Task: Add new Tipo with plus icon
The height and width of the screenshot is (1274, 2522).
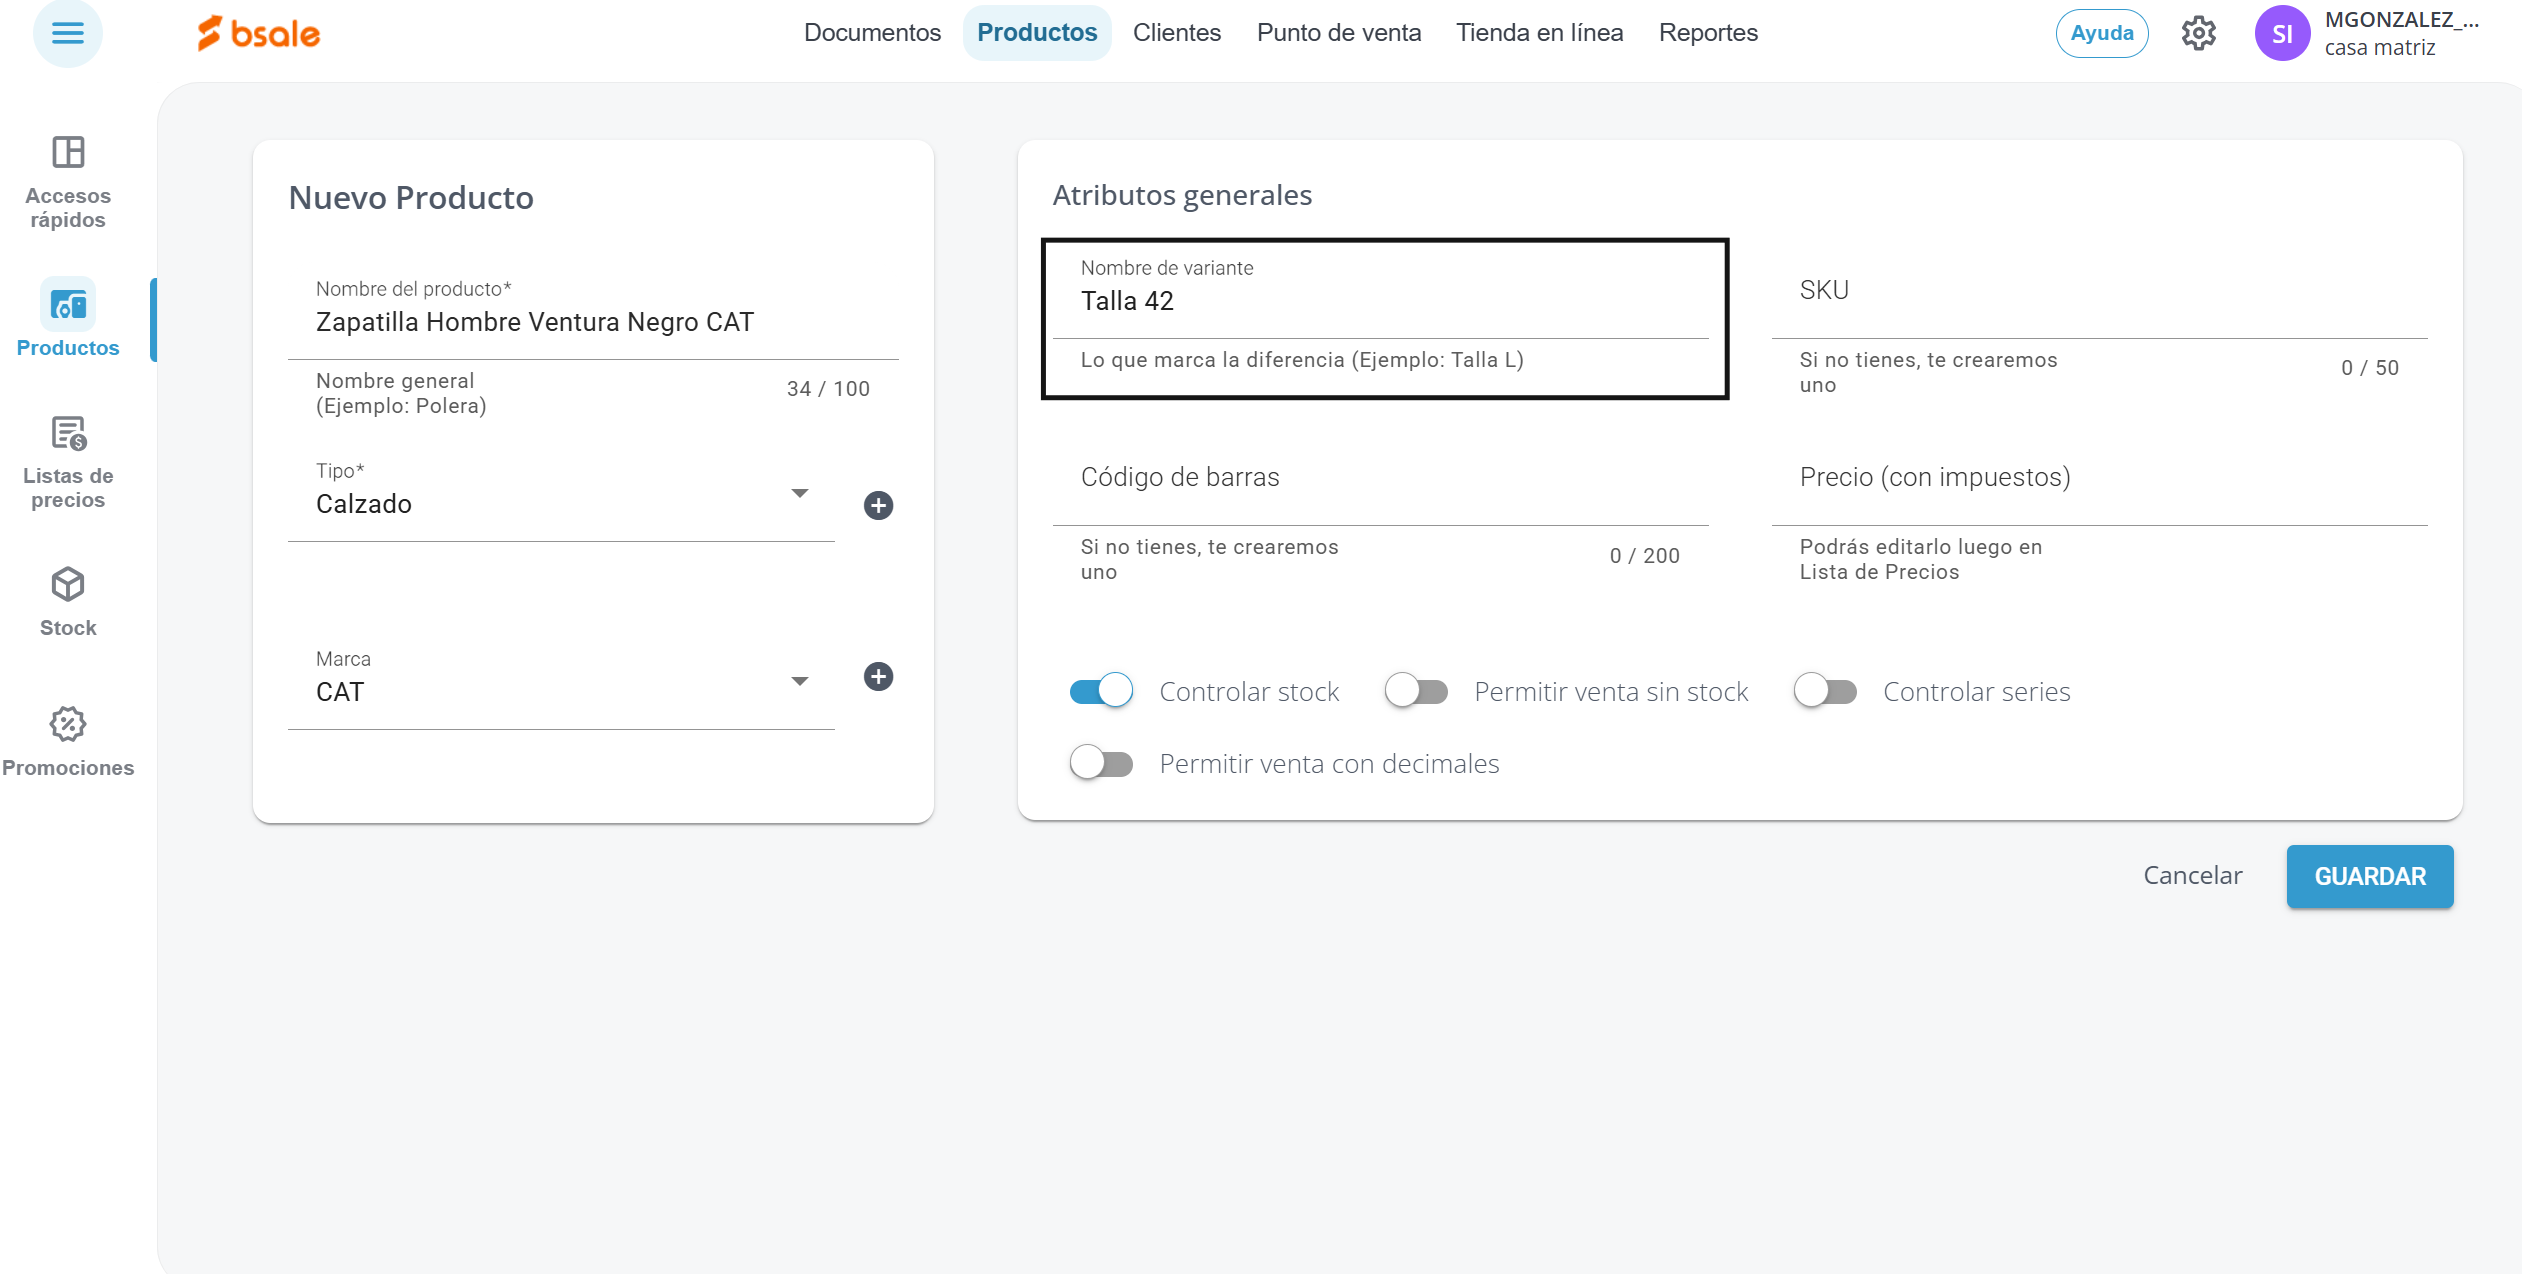Action: point(878,505)
